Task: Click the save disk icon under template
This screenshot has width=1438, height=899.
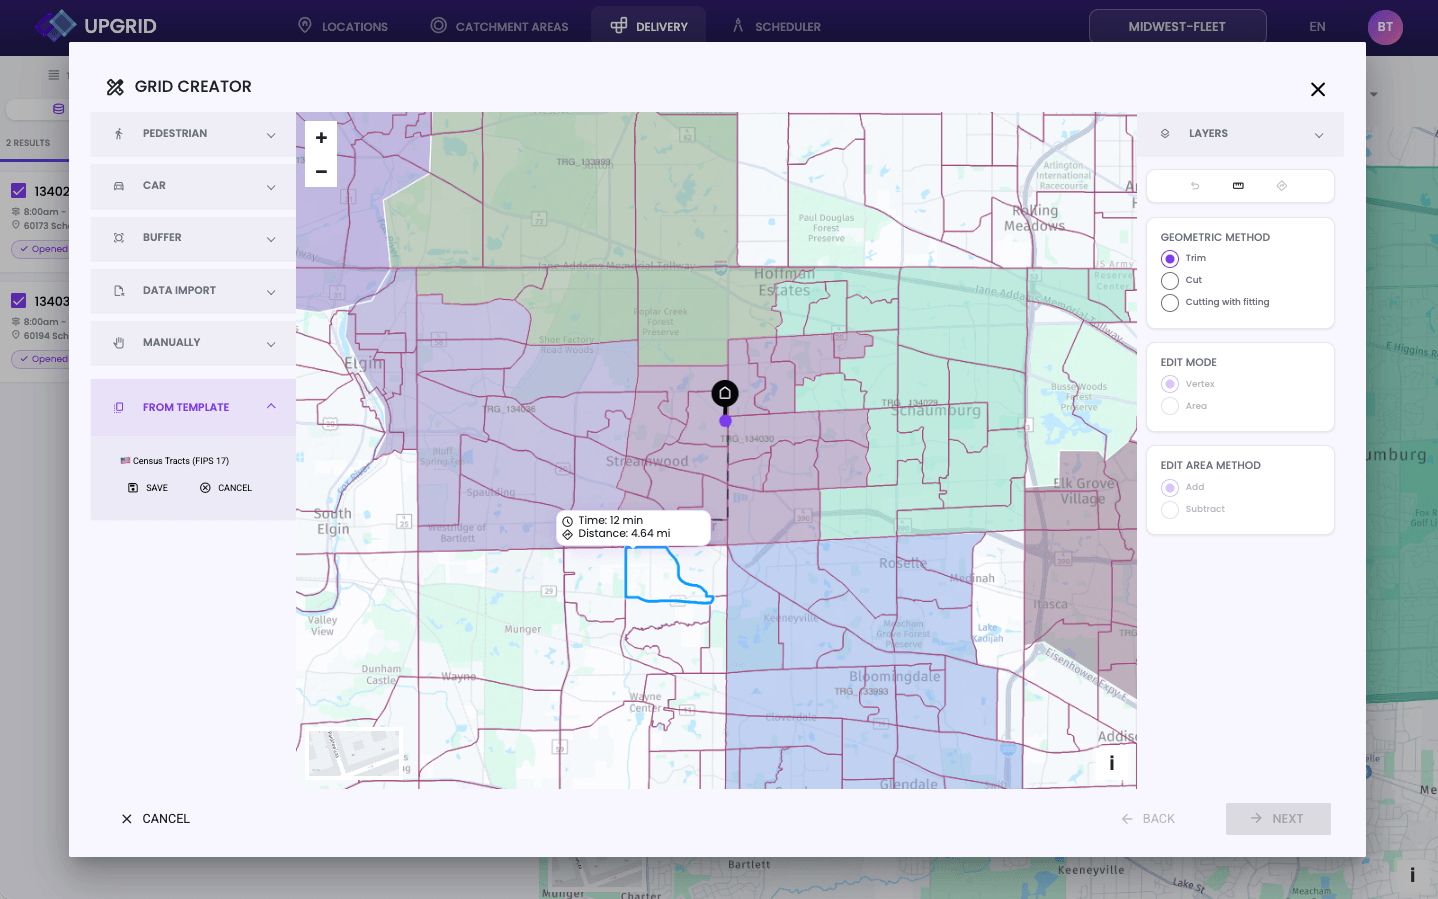Action: click(133, 488)
